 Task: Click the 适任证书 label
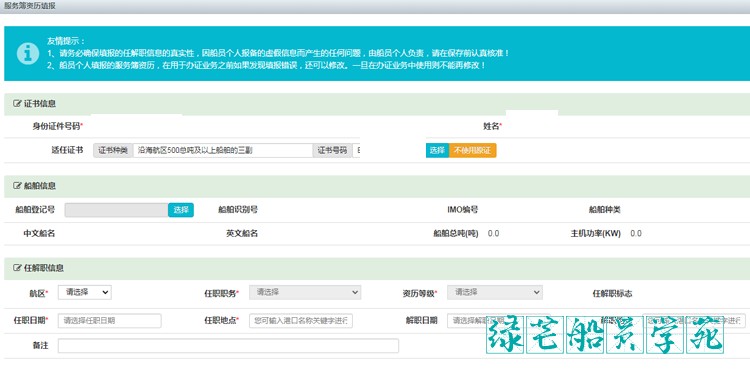(67, 150)
